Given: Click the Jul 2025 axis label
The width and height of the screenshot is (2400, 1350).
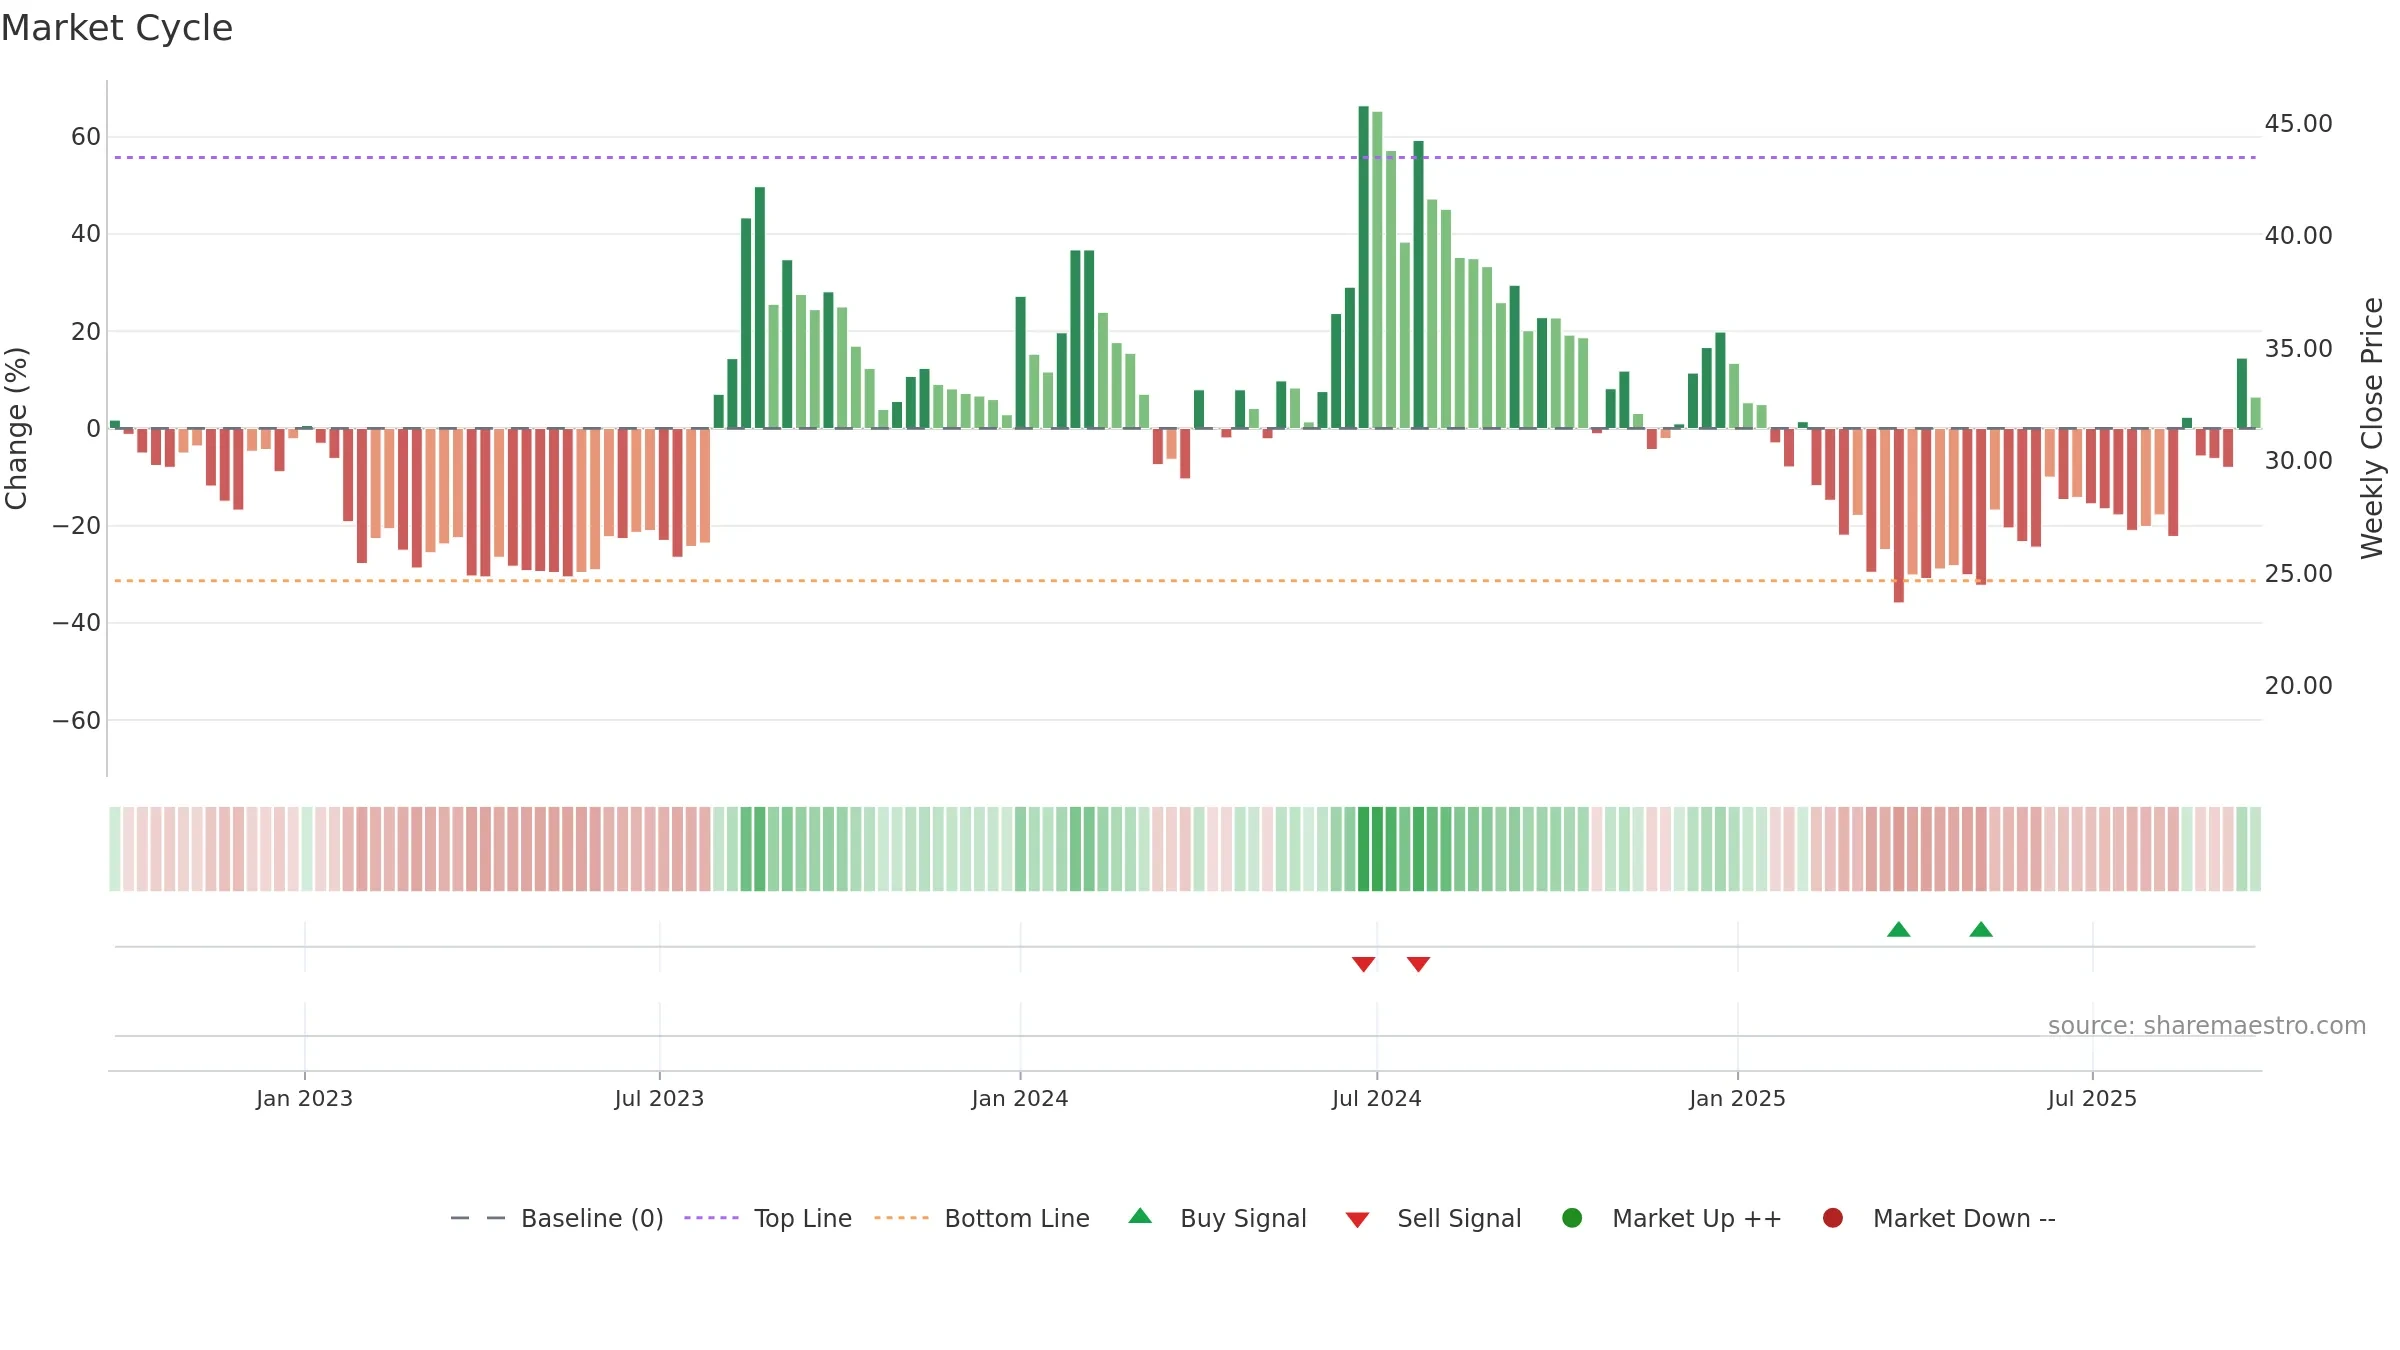Looking at the screenshot, I should [2092, 1098].
